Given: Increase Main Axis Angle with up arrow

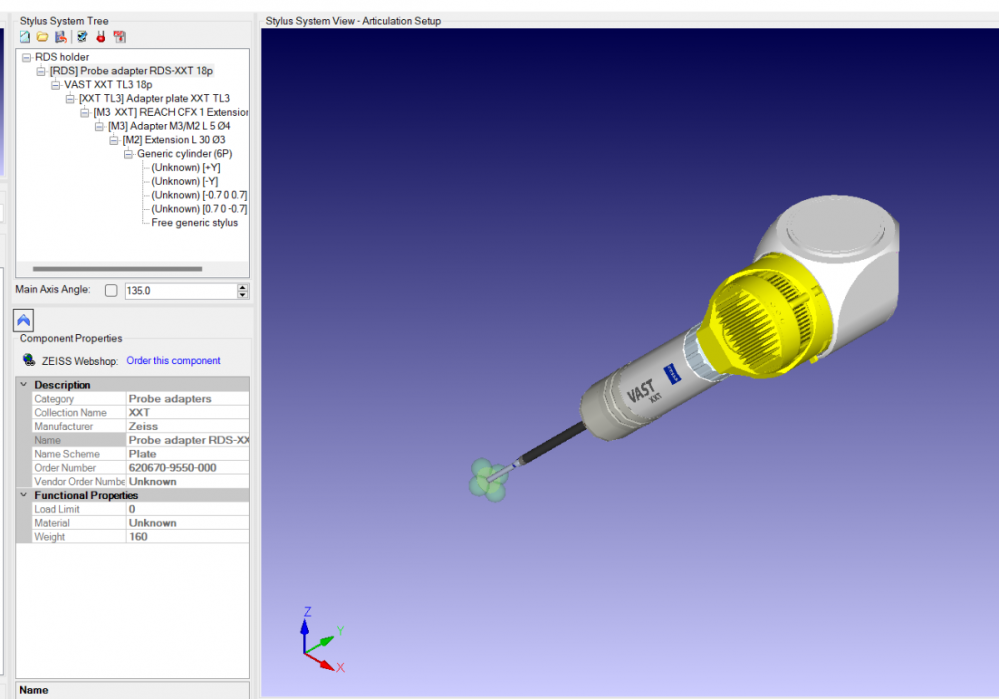Looking at the screenshot, I should tap(242, 287).
